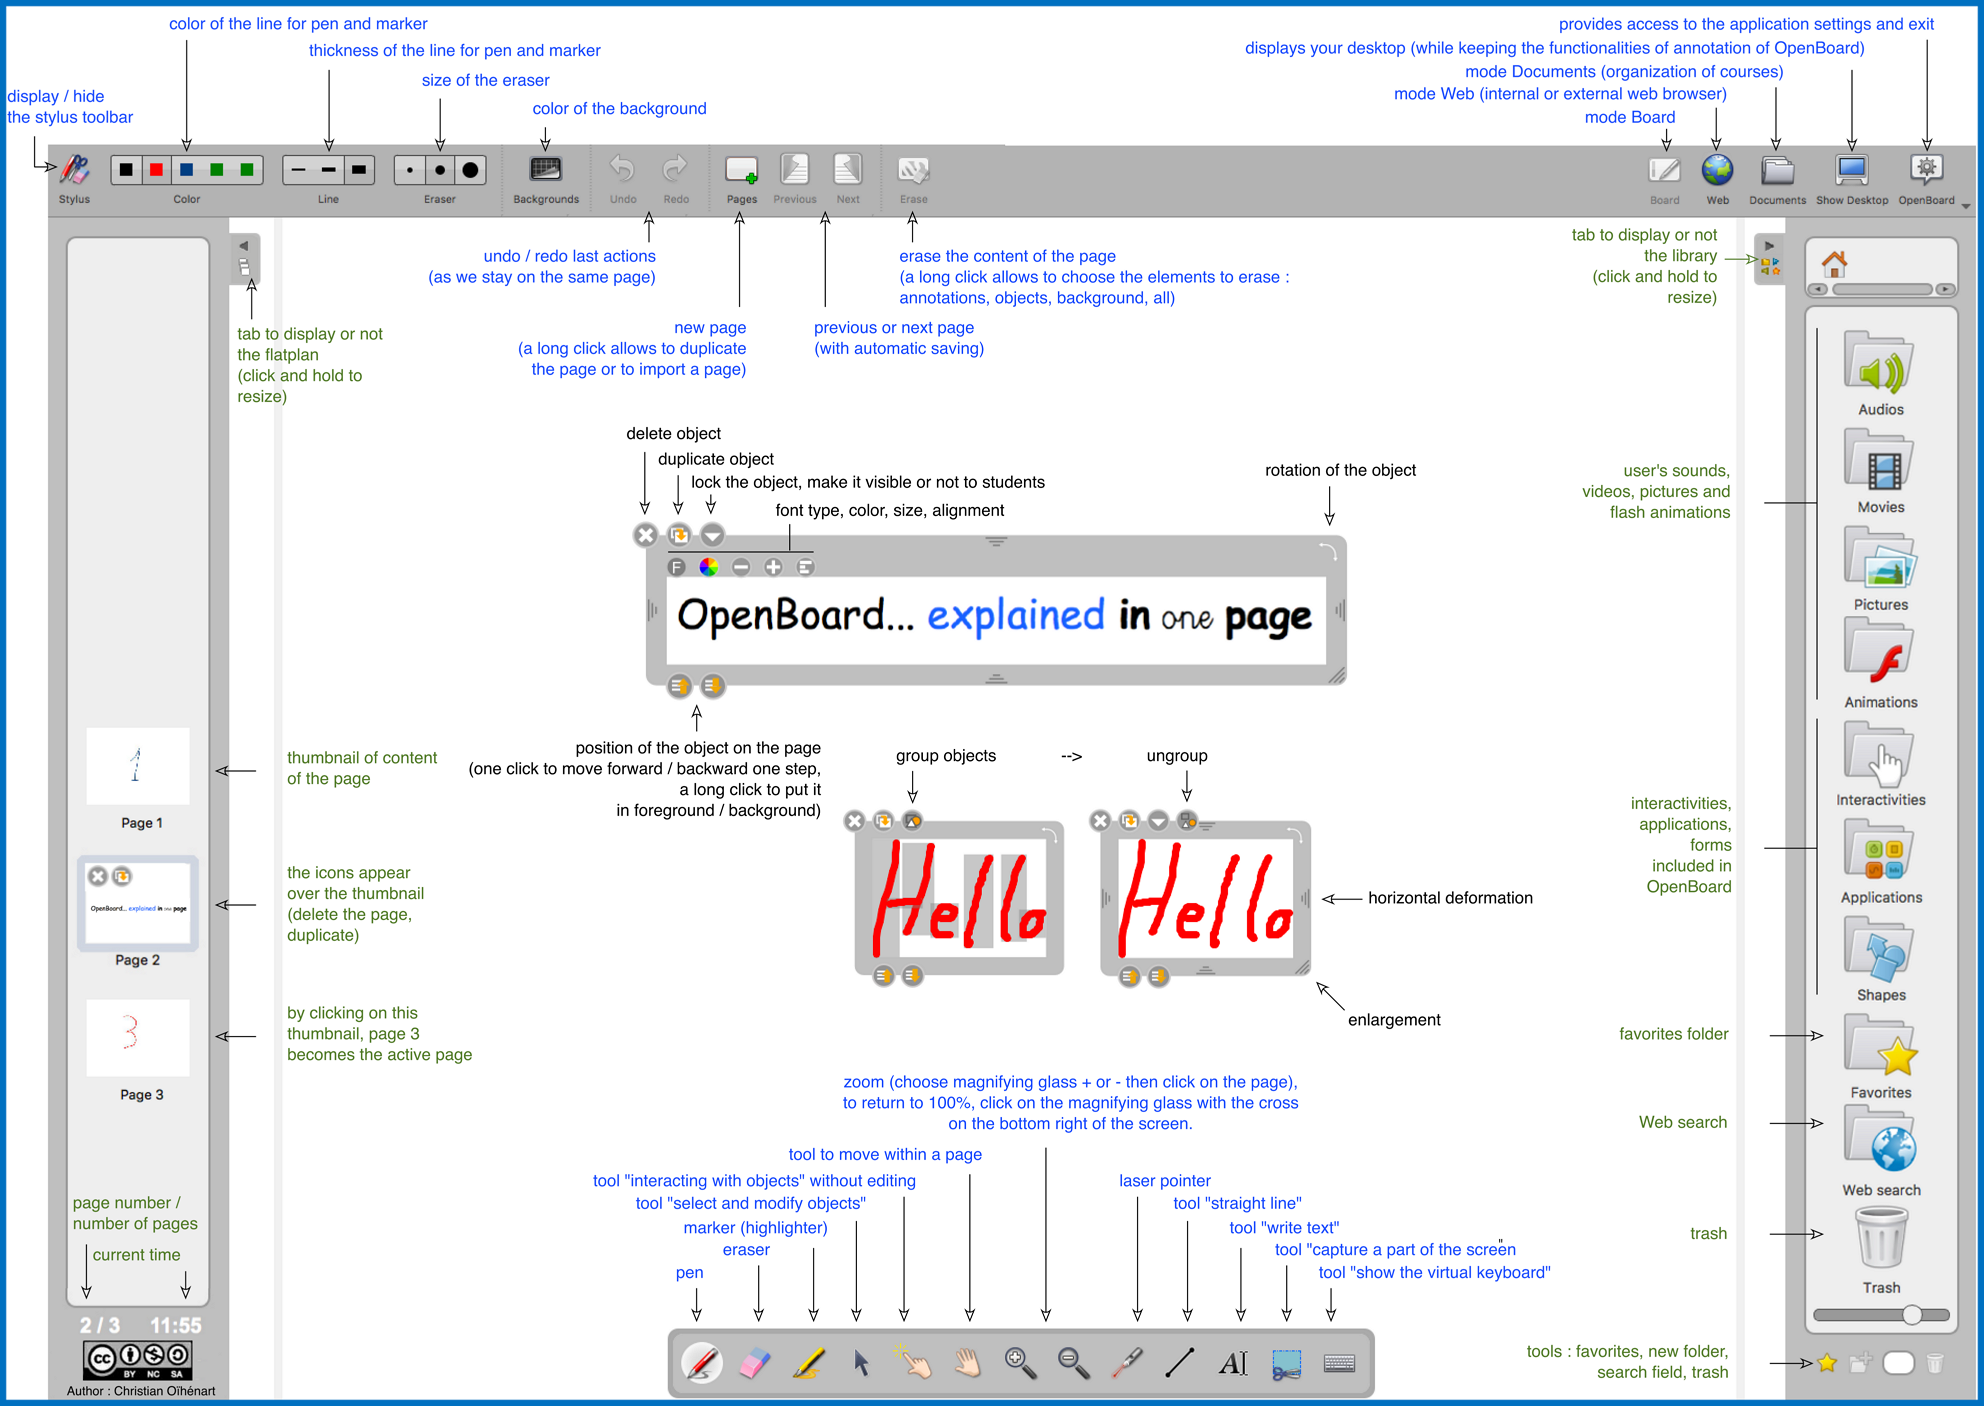
Task: Select the arrow selection tool
Action: [x=861, y=1362]
